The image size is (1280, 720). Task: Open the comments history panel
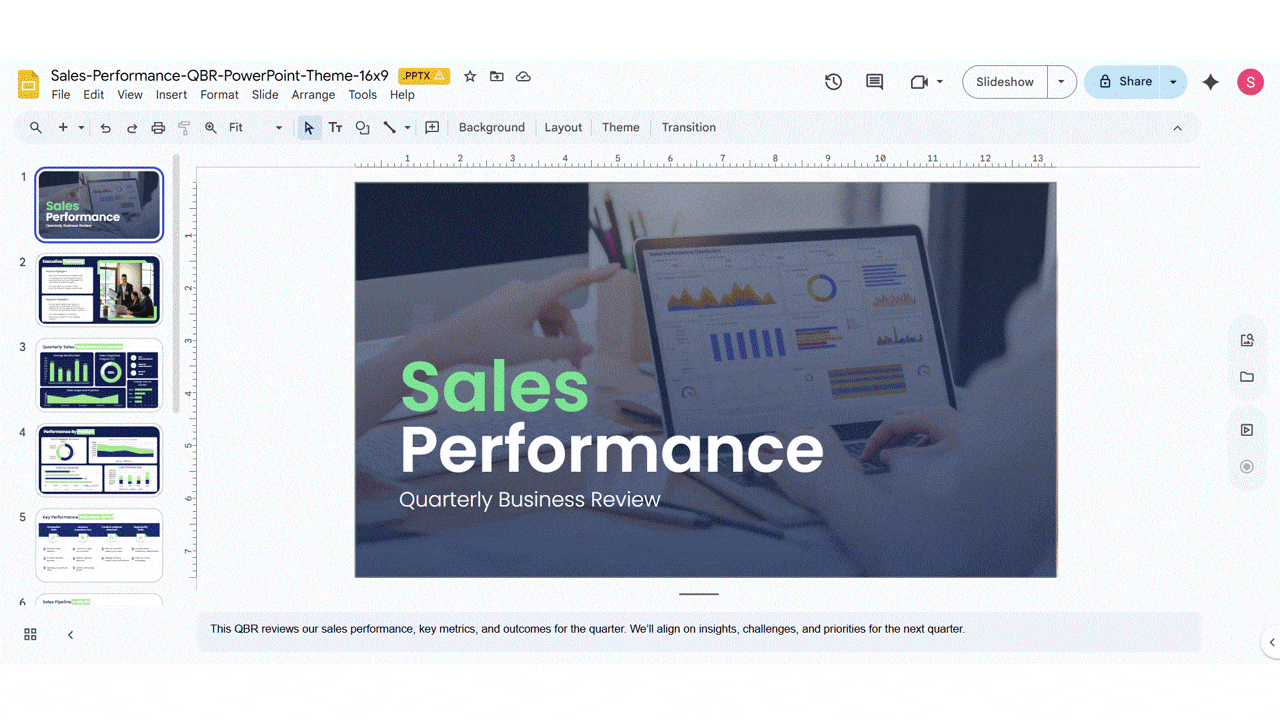click(873, 81)
